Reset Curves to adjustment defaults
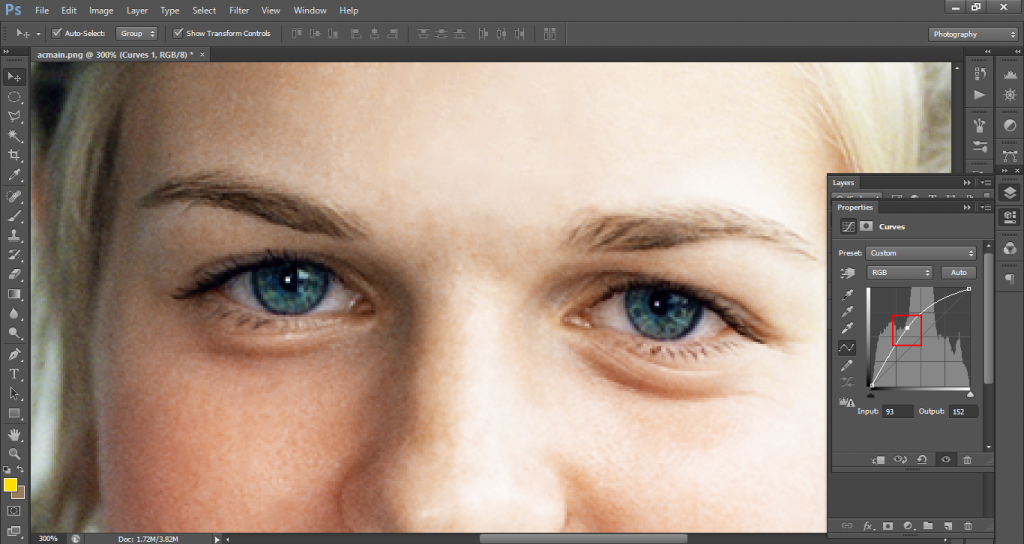This screenshot has width=1024, height=544. 922,460
